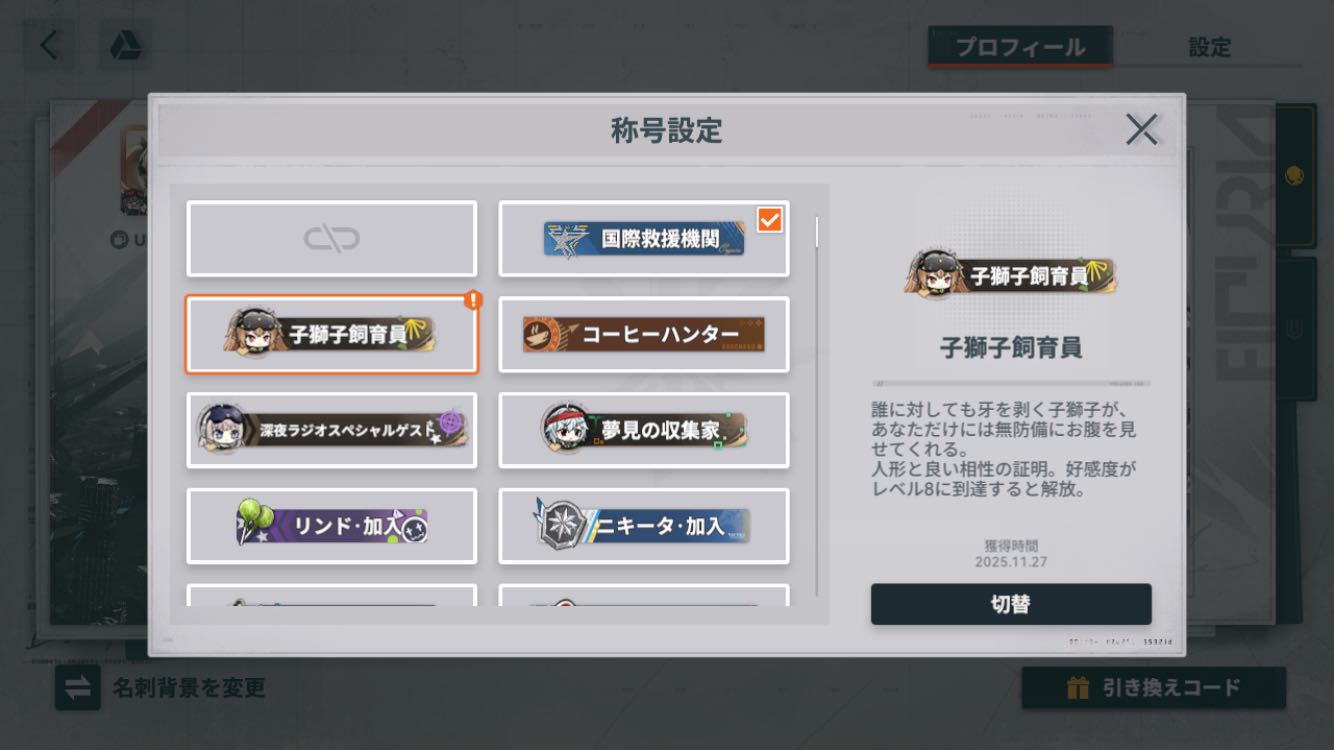1334x750 pixels.
Task: Close the 称号設定 dialog
Action: [x=1141, y=129]
